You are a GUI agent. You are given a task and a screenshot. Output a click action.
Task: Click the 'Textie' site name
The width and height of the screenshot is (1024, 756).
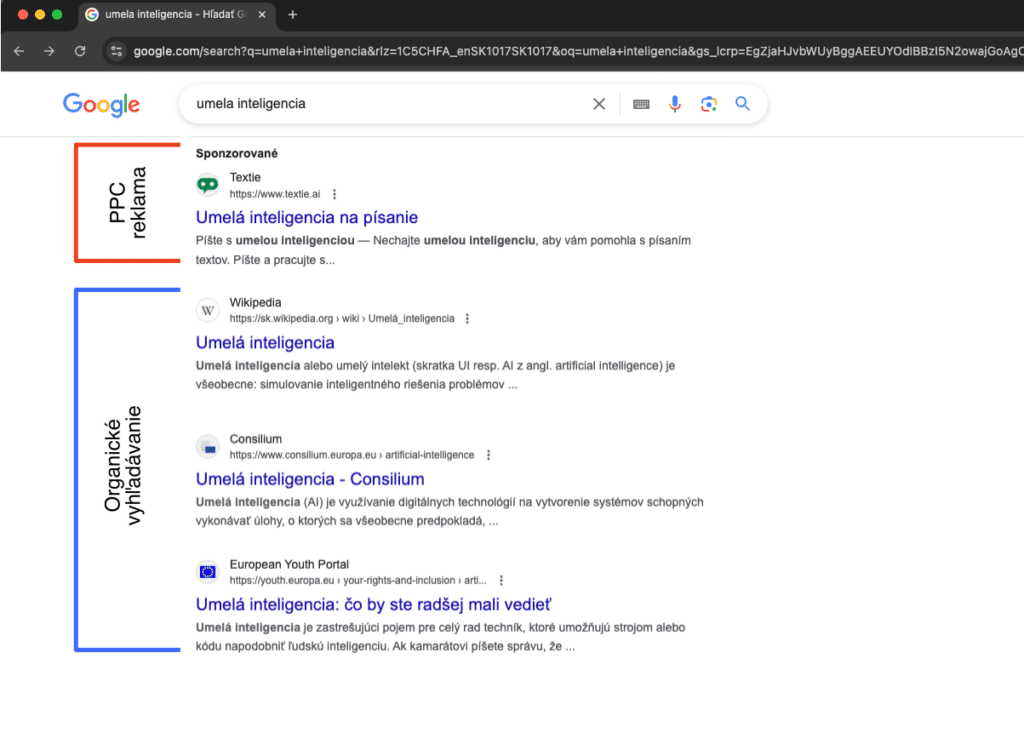245,178
